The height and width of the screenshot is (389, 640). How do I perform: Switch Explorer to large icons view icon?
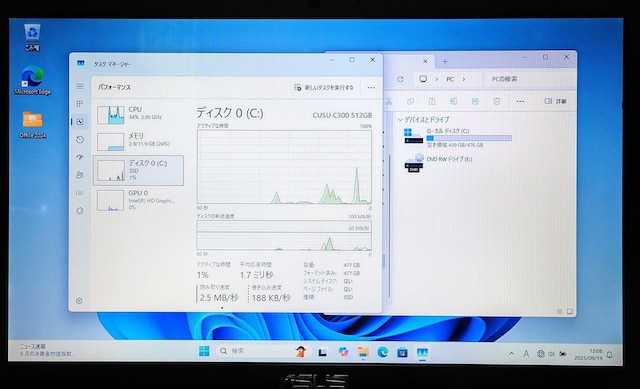[x=569, y=311]
